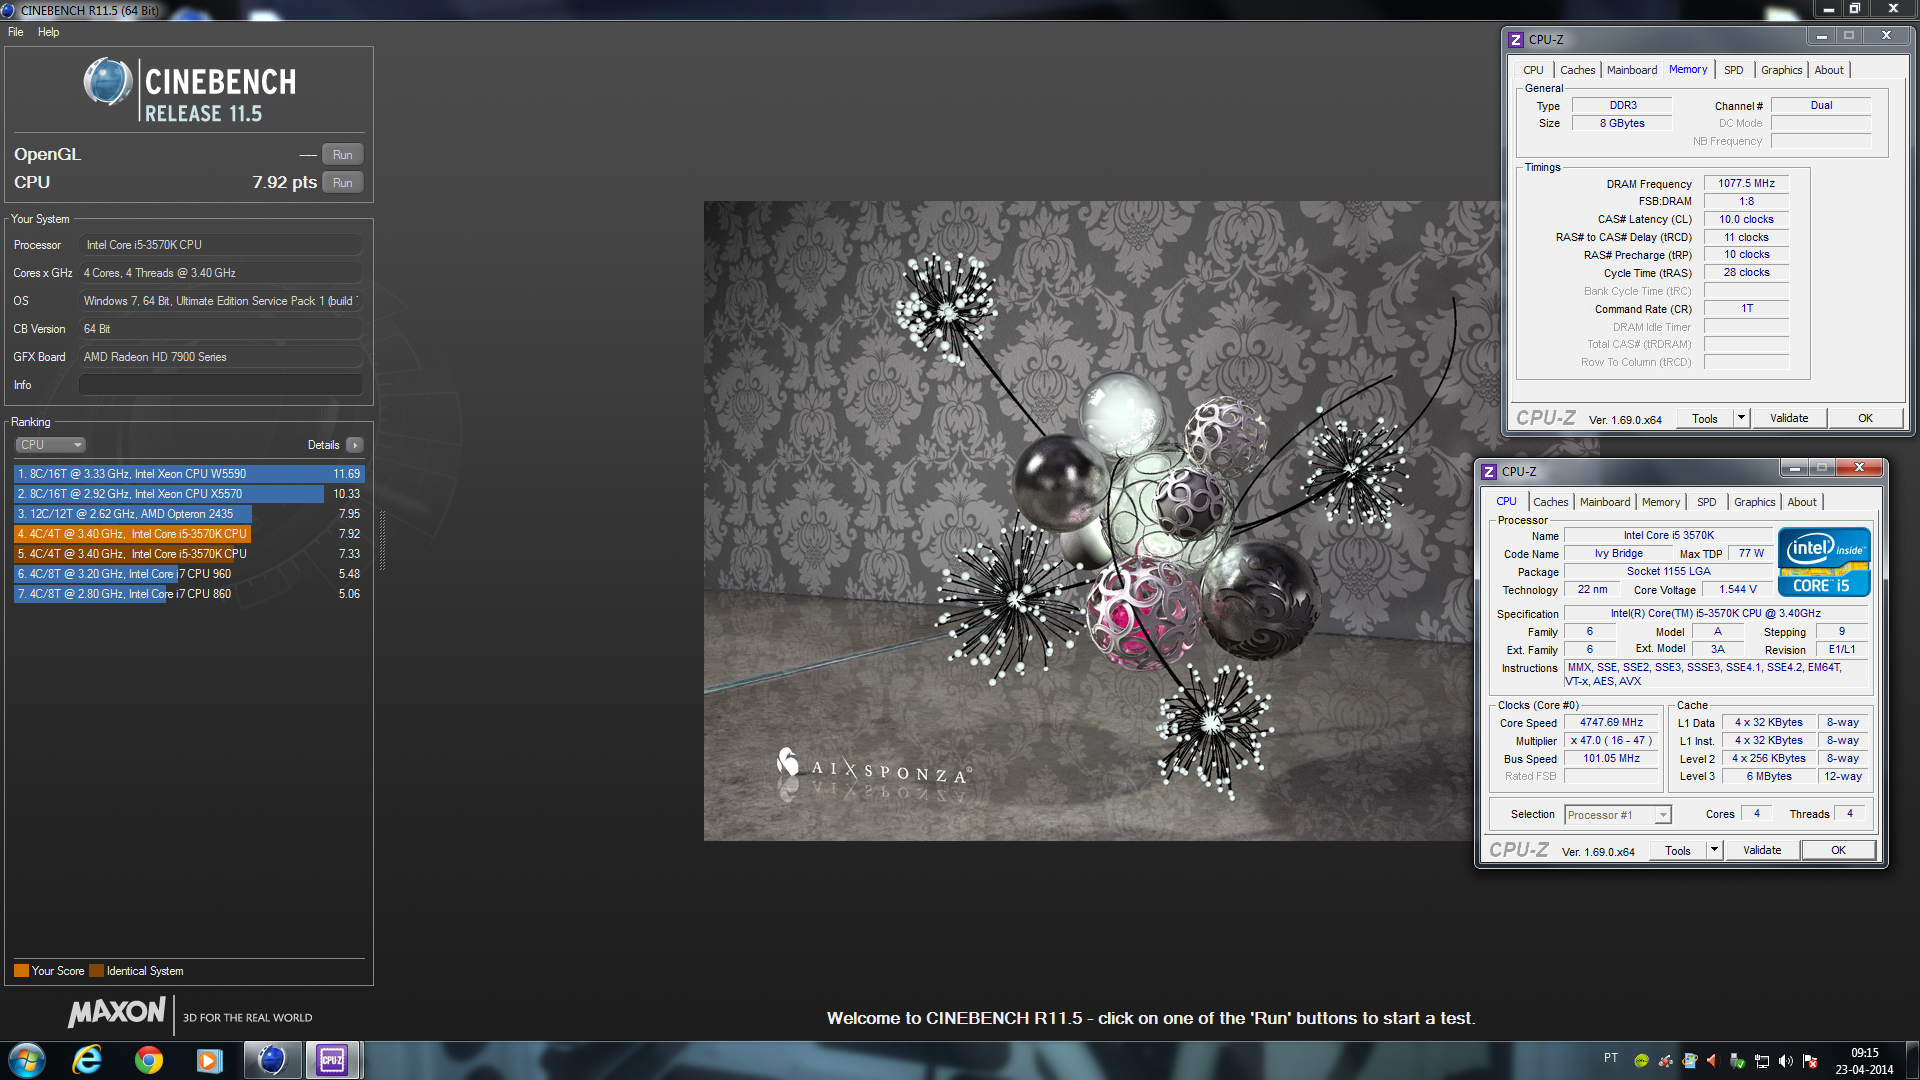Launch Internet Explorer from the taskbar
The height and width of the screenshot is (1080, 1920).
click(x=88, y=1060)
